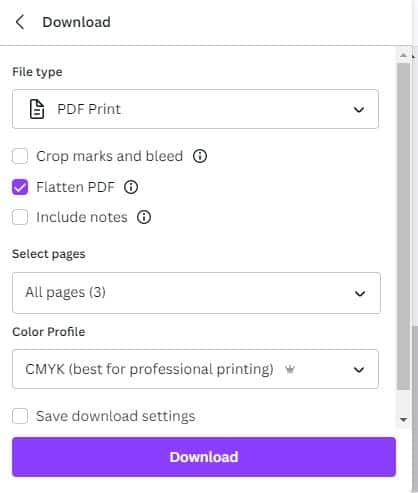Show info for Crop marks and bleed

coord(200,156)
